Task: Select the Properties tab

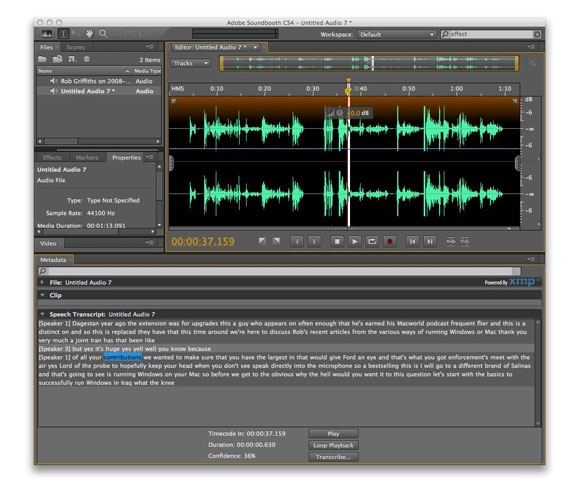Action: tap(126, 157)
